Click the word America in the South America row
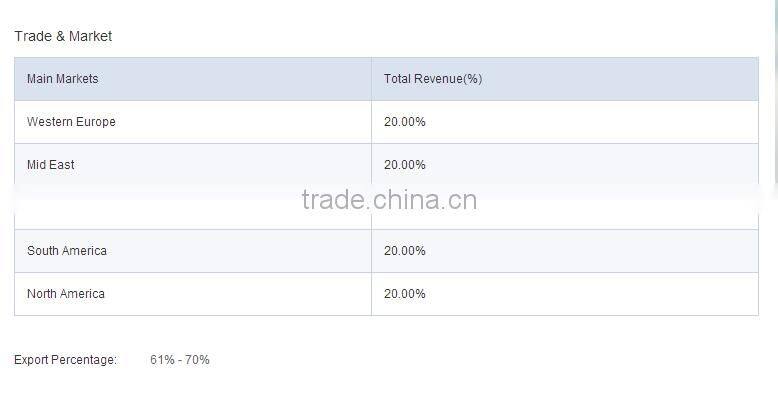This screenshot has height=416, width=778. (x=84, y=251)
